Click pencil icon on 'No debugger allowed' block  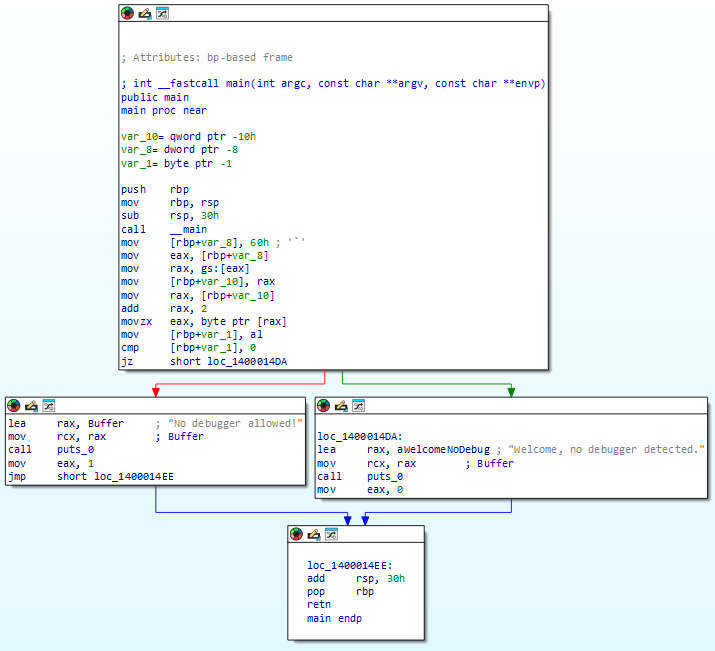[x=31, y=405]
